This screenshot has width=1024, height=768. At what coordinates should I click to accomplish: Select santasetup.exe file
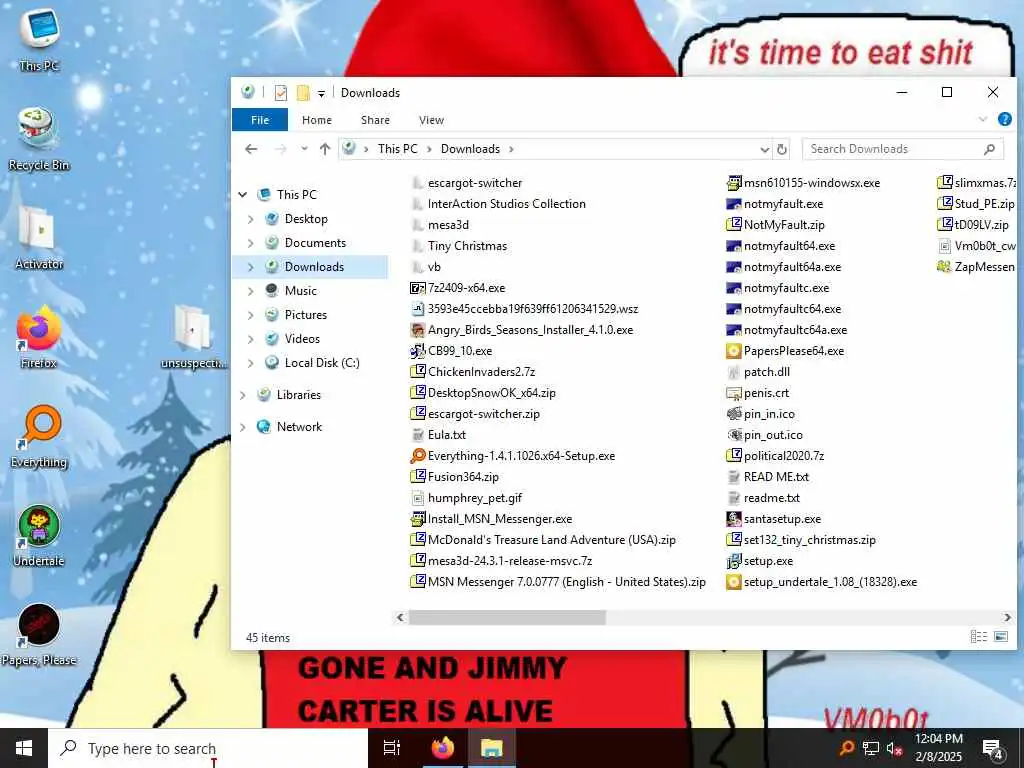774,519
